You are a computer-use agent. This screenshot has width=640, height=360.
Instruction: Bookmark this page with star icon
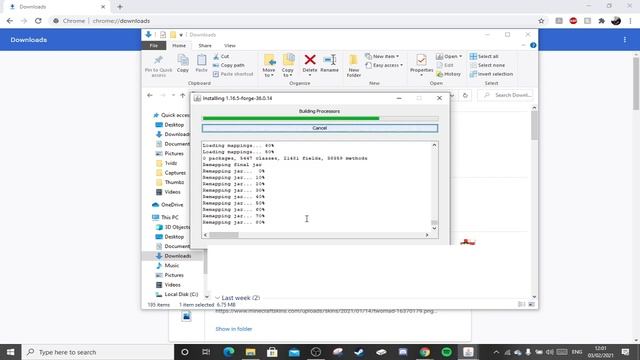tap(541, 21)
